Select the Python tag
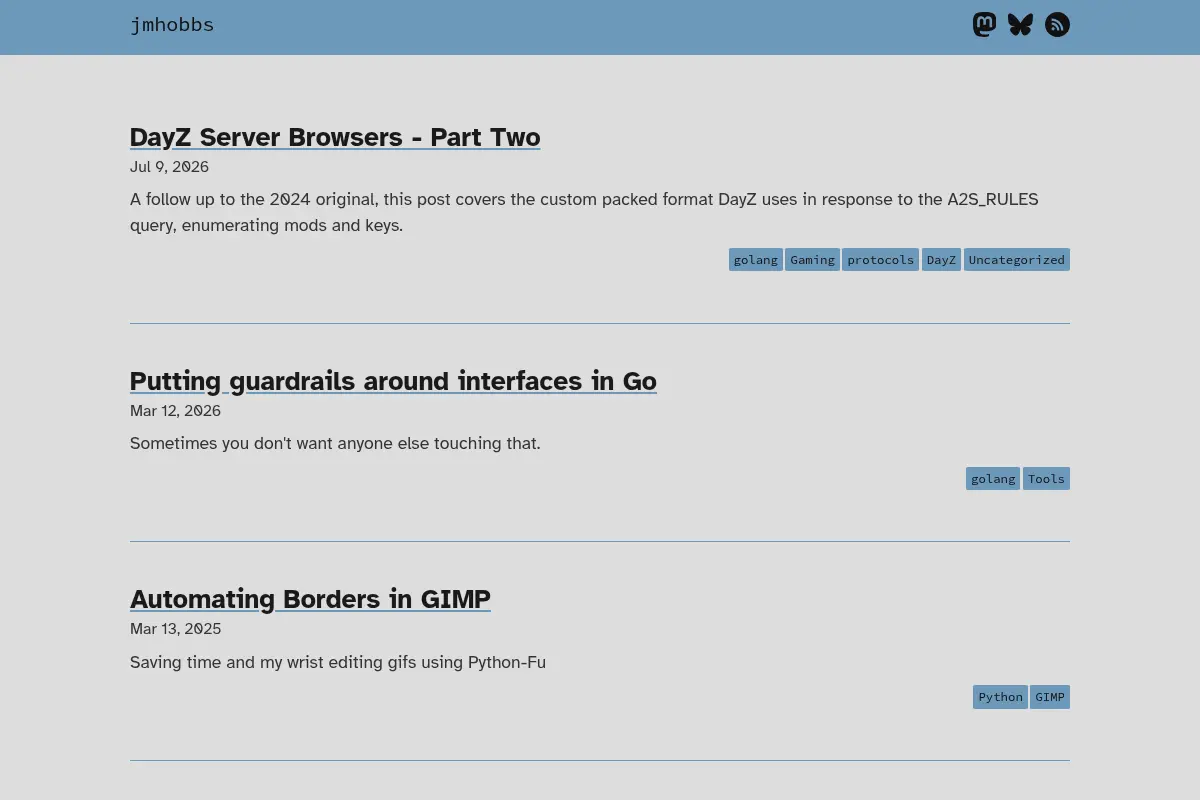Screen dimensions: 1200x800 click(1000, 697)
